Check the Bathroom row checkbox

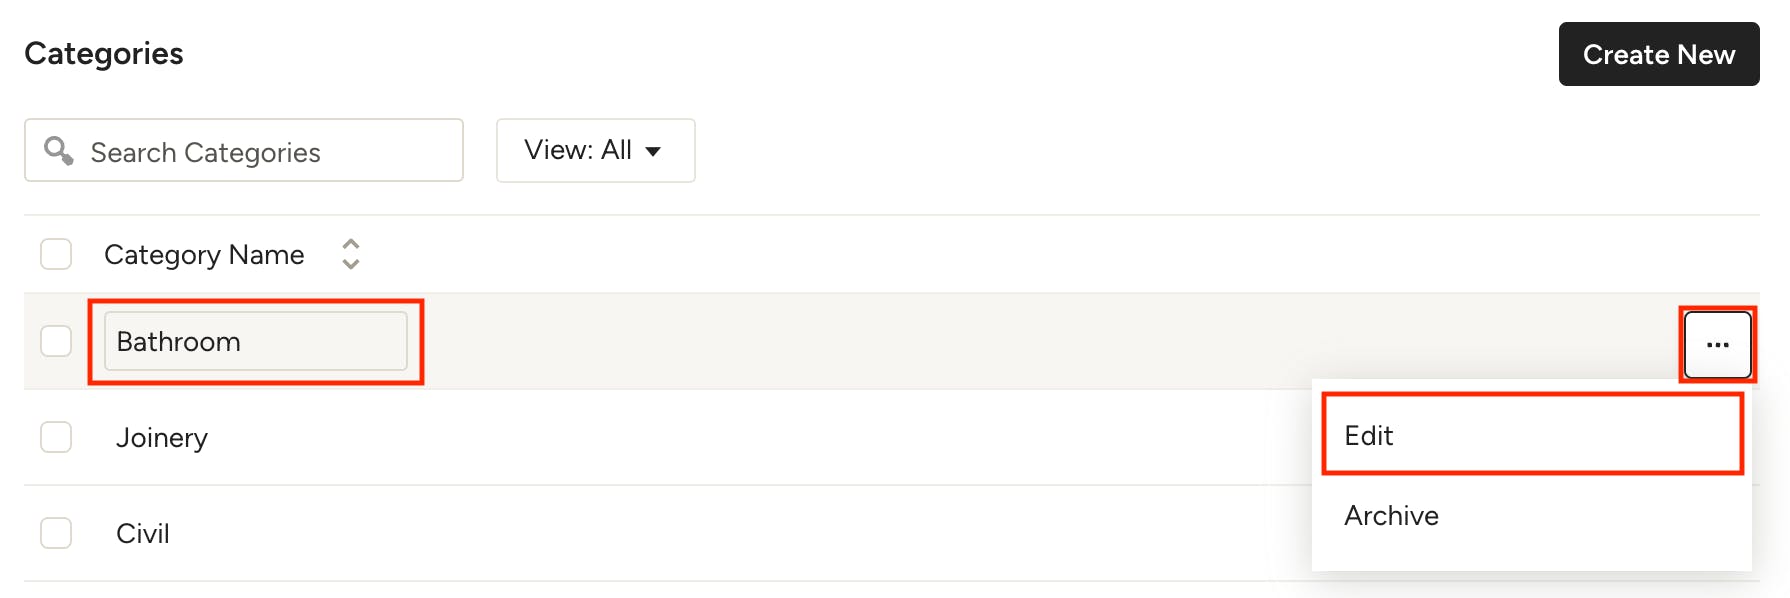[56, 341]
